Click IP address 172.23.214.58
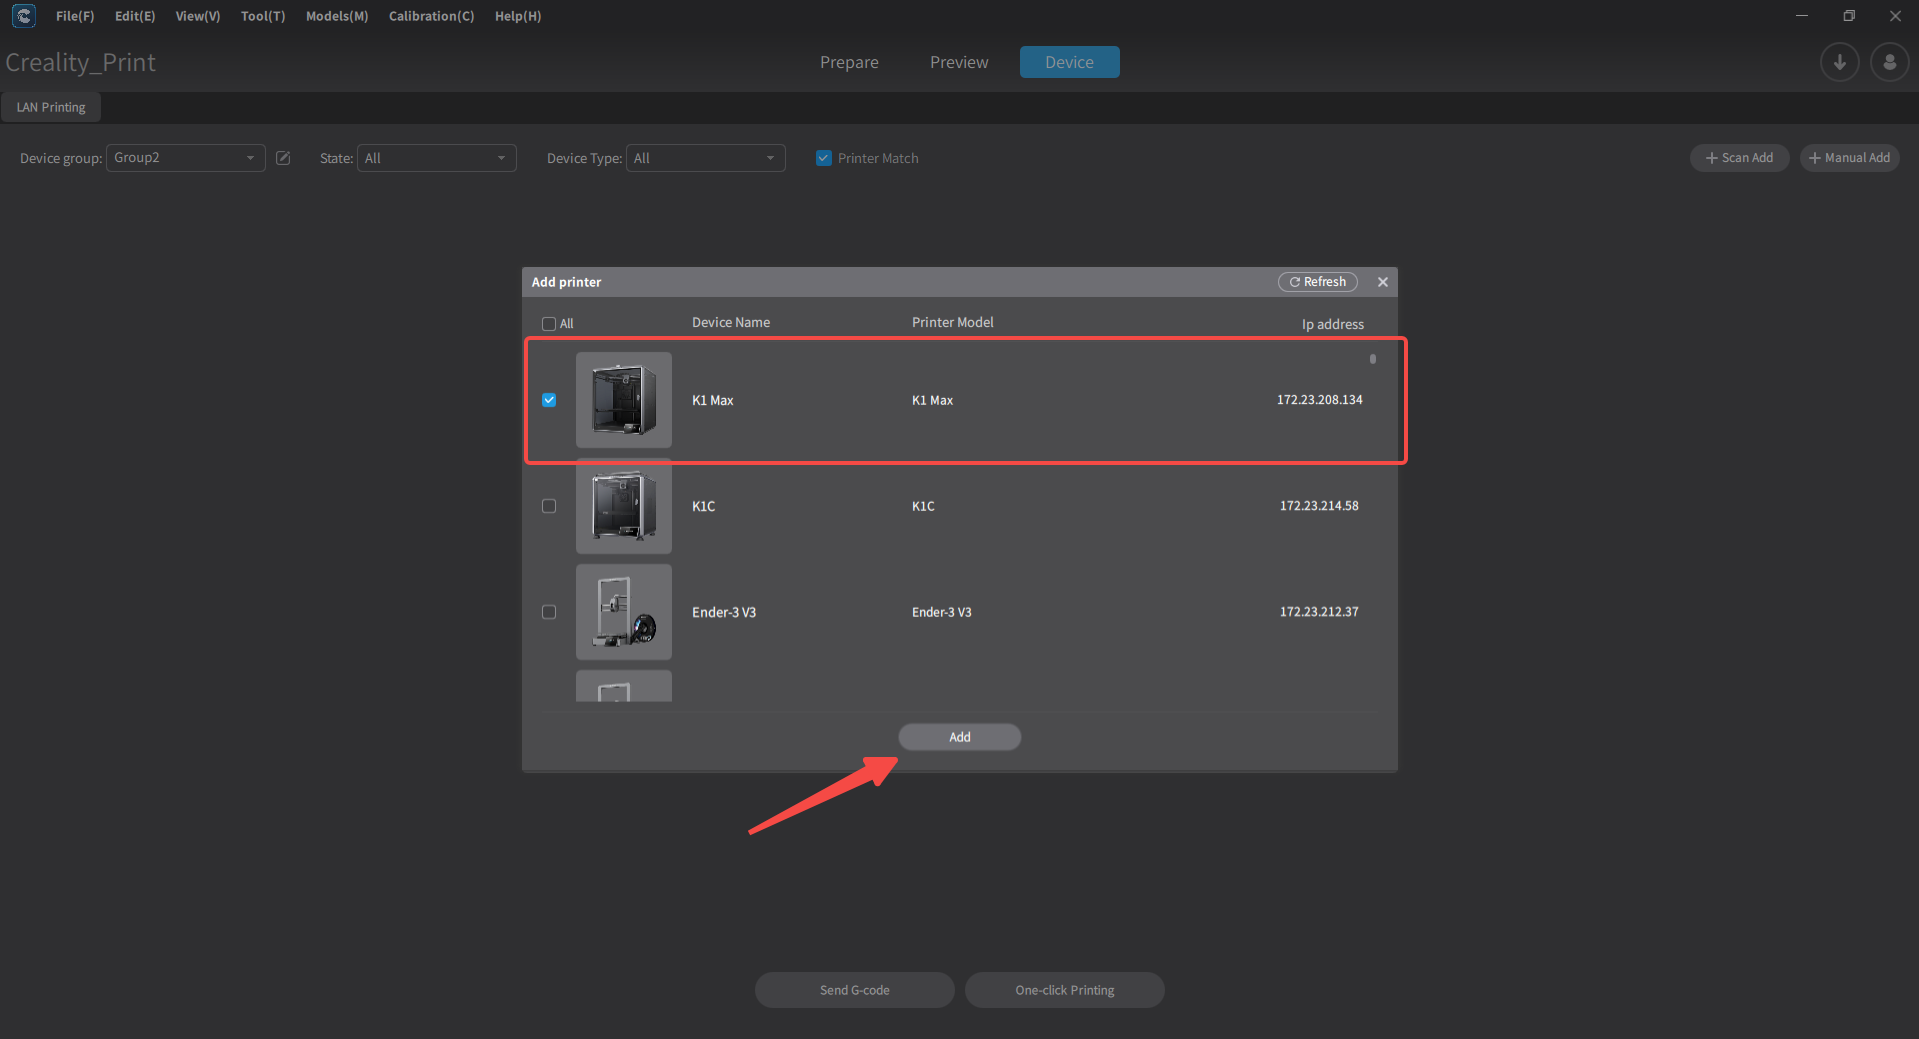The image size is (1919, 1039). tap(1319, 506)
